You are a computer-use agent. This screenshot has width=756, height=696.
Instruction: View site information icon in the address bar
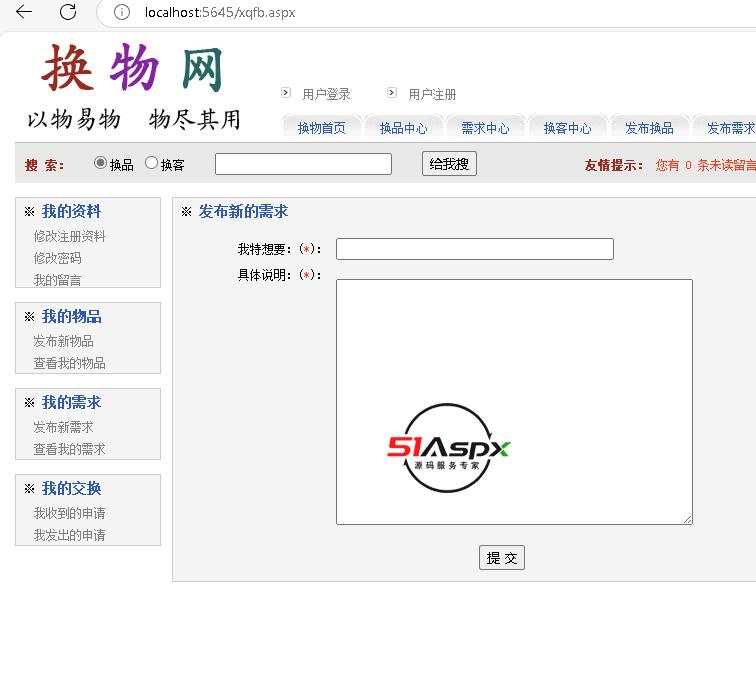[x=122, y=12]
